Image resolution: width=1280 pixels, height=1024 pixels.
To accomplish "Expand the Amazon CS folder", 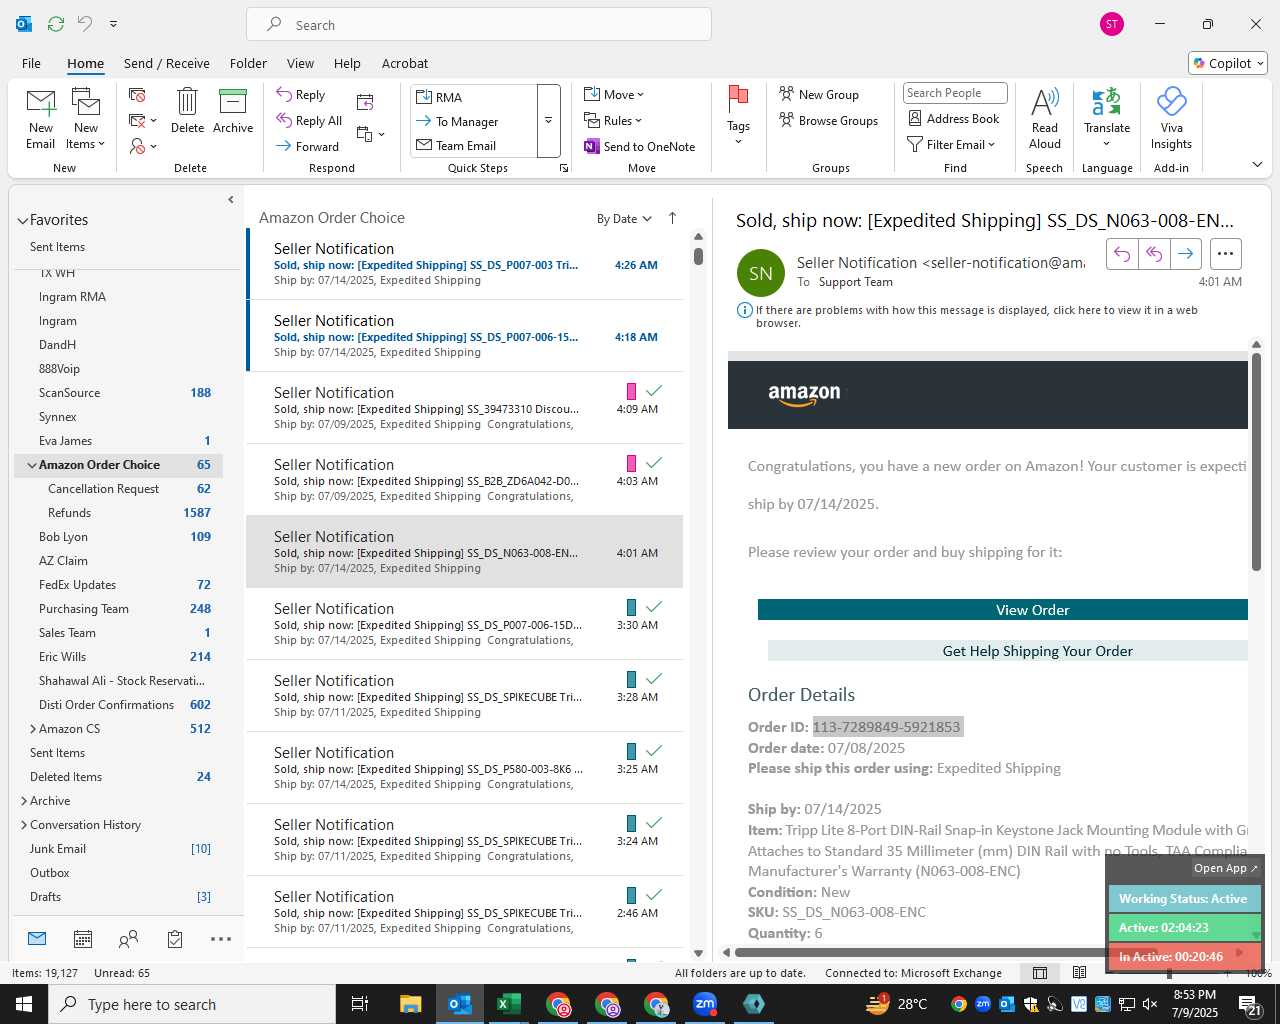I will [x=33, y=729].
